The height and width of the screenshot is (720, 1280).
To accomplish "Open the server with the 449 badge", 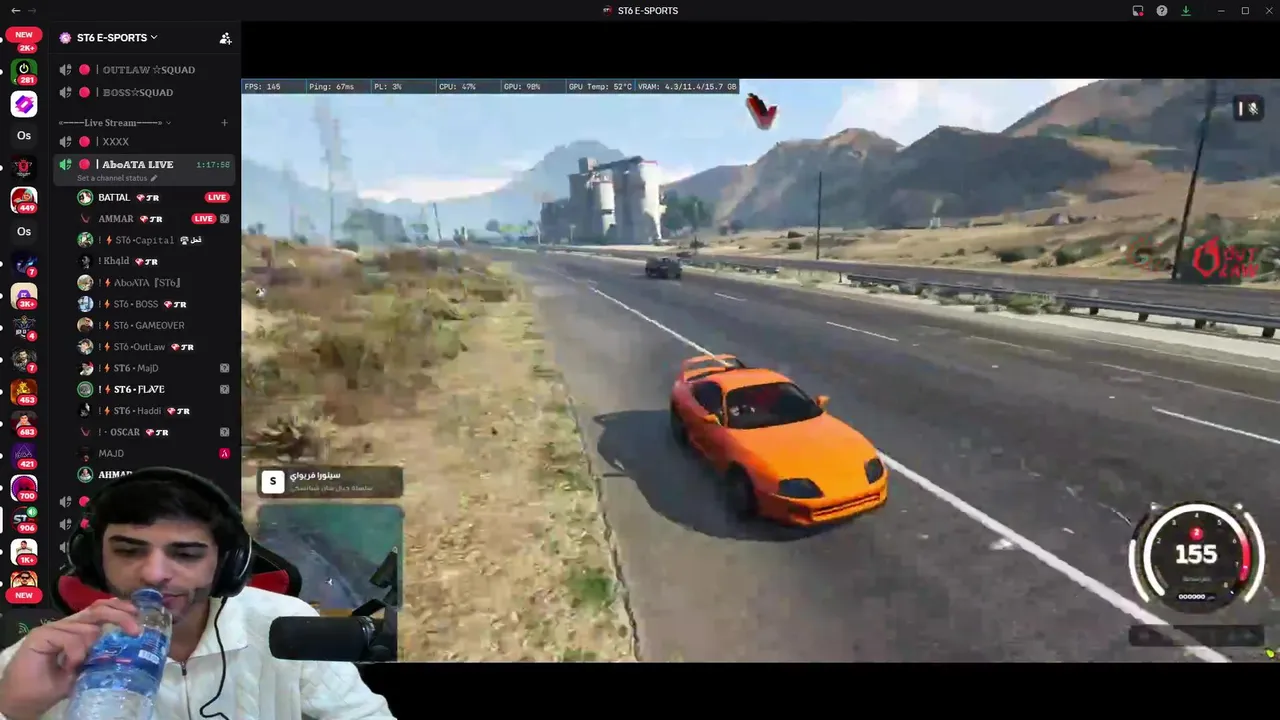I will point(24,200).
